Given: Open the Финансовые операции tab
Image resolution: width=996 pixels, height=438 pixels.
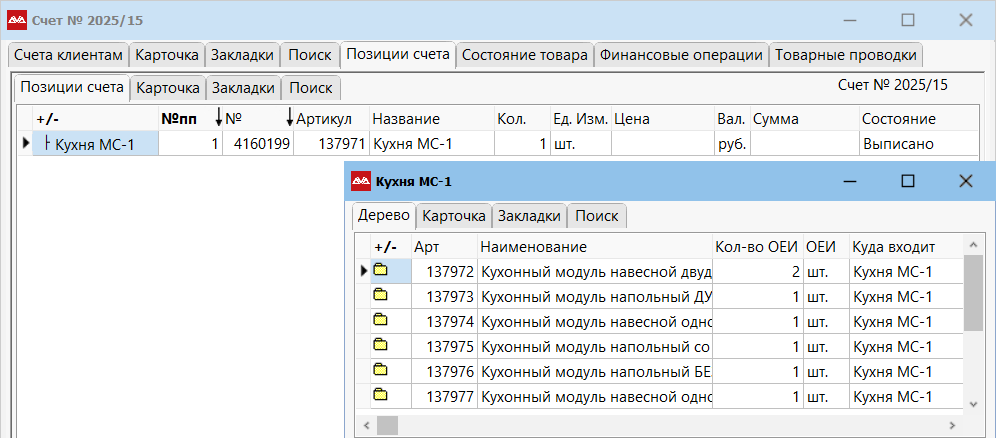Looking at the screenshot, I should click(x=681, y=55).
